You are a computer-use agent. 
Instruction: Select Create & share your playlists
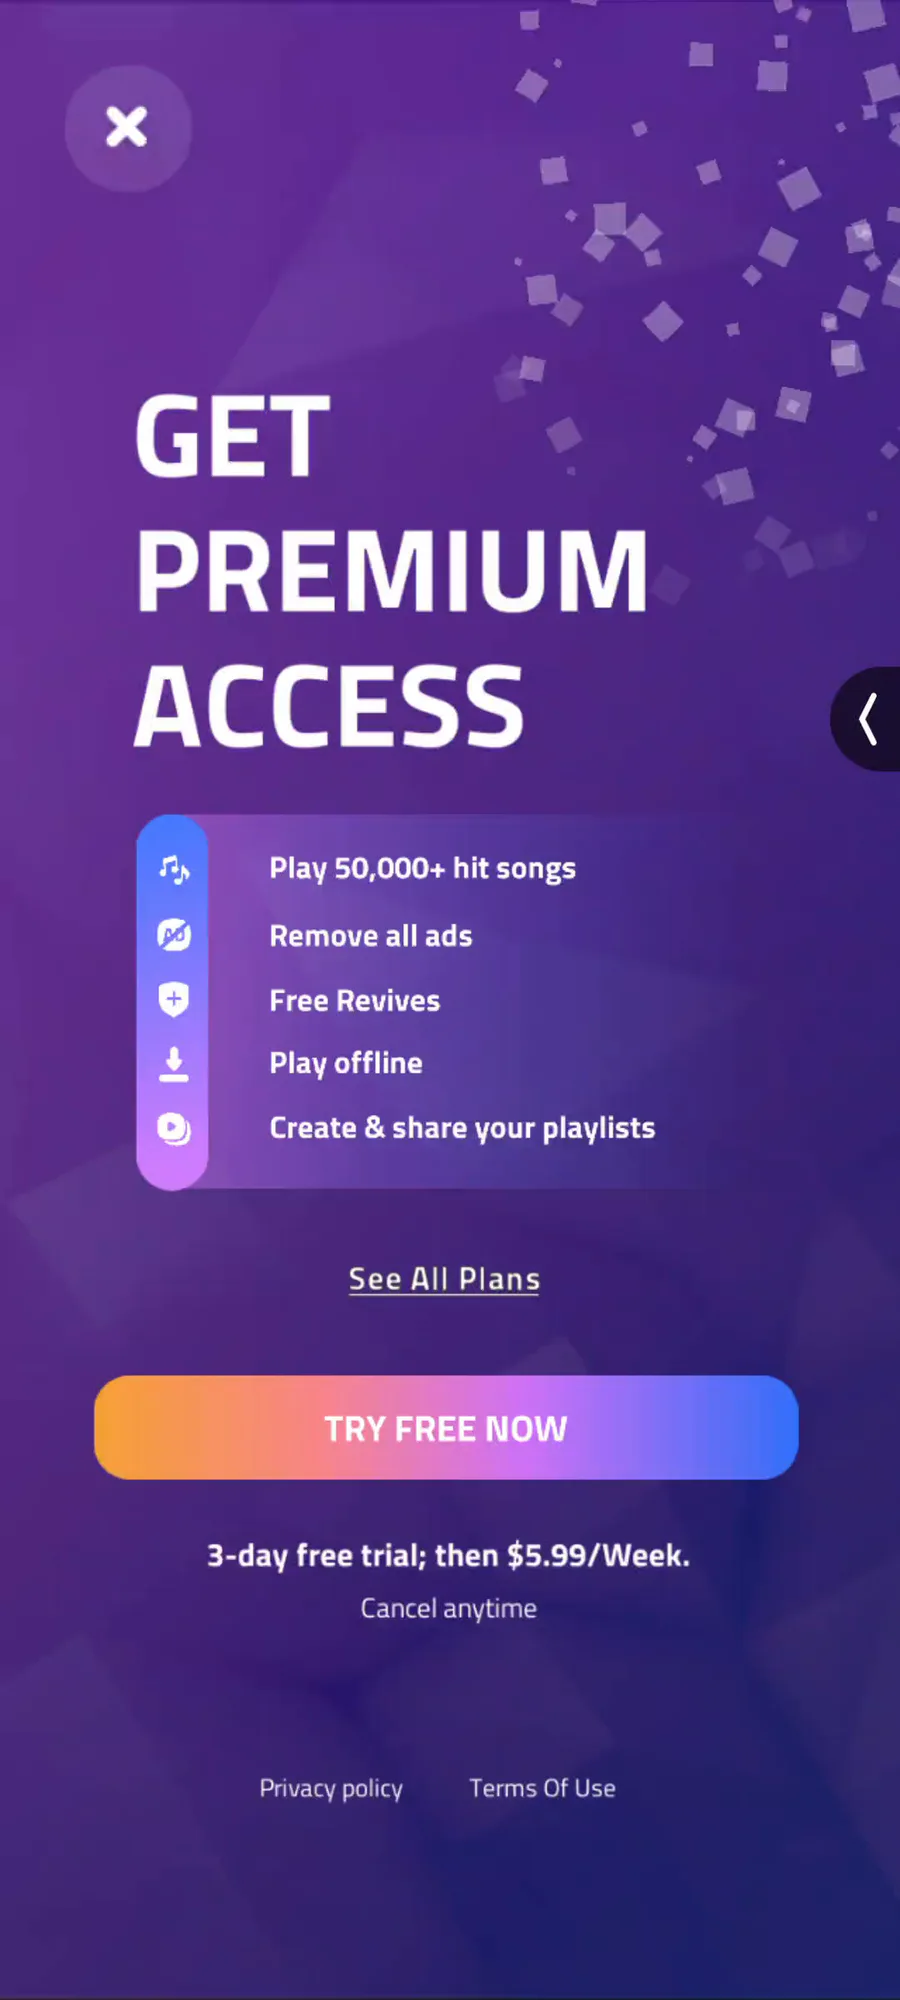[x=462, y=1128]
